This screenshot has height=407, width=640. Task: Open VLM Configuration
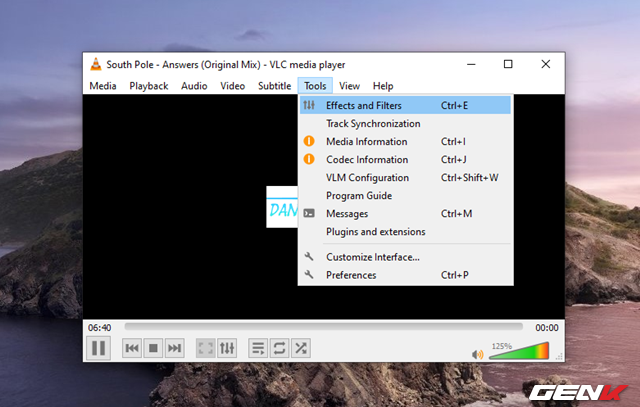click(405, 177)
